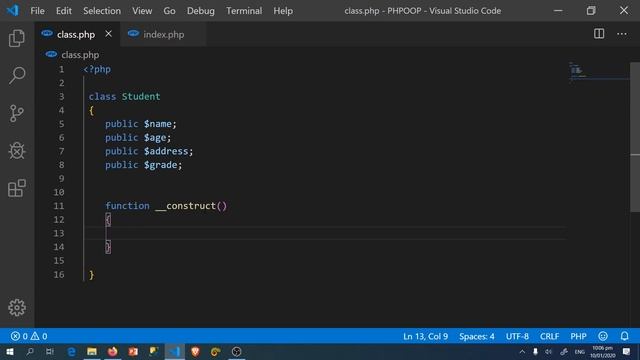Click the ENG language indicator

tap(580, 352)
